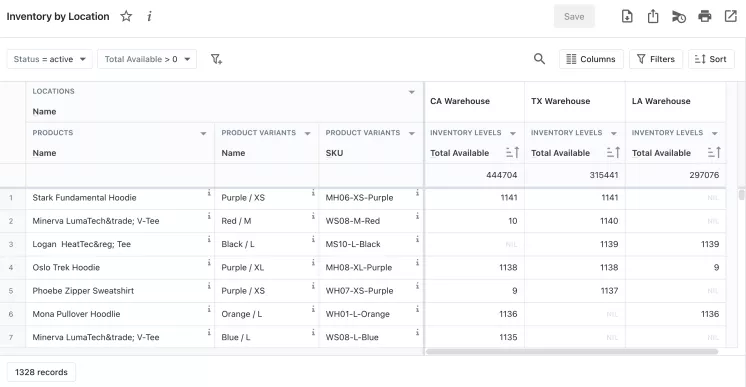Open info icon for variant Orange / L
The width and height of the screenshot is (746, 387).
313,309
